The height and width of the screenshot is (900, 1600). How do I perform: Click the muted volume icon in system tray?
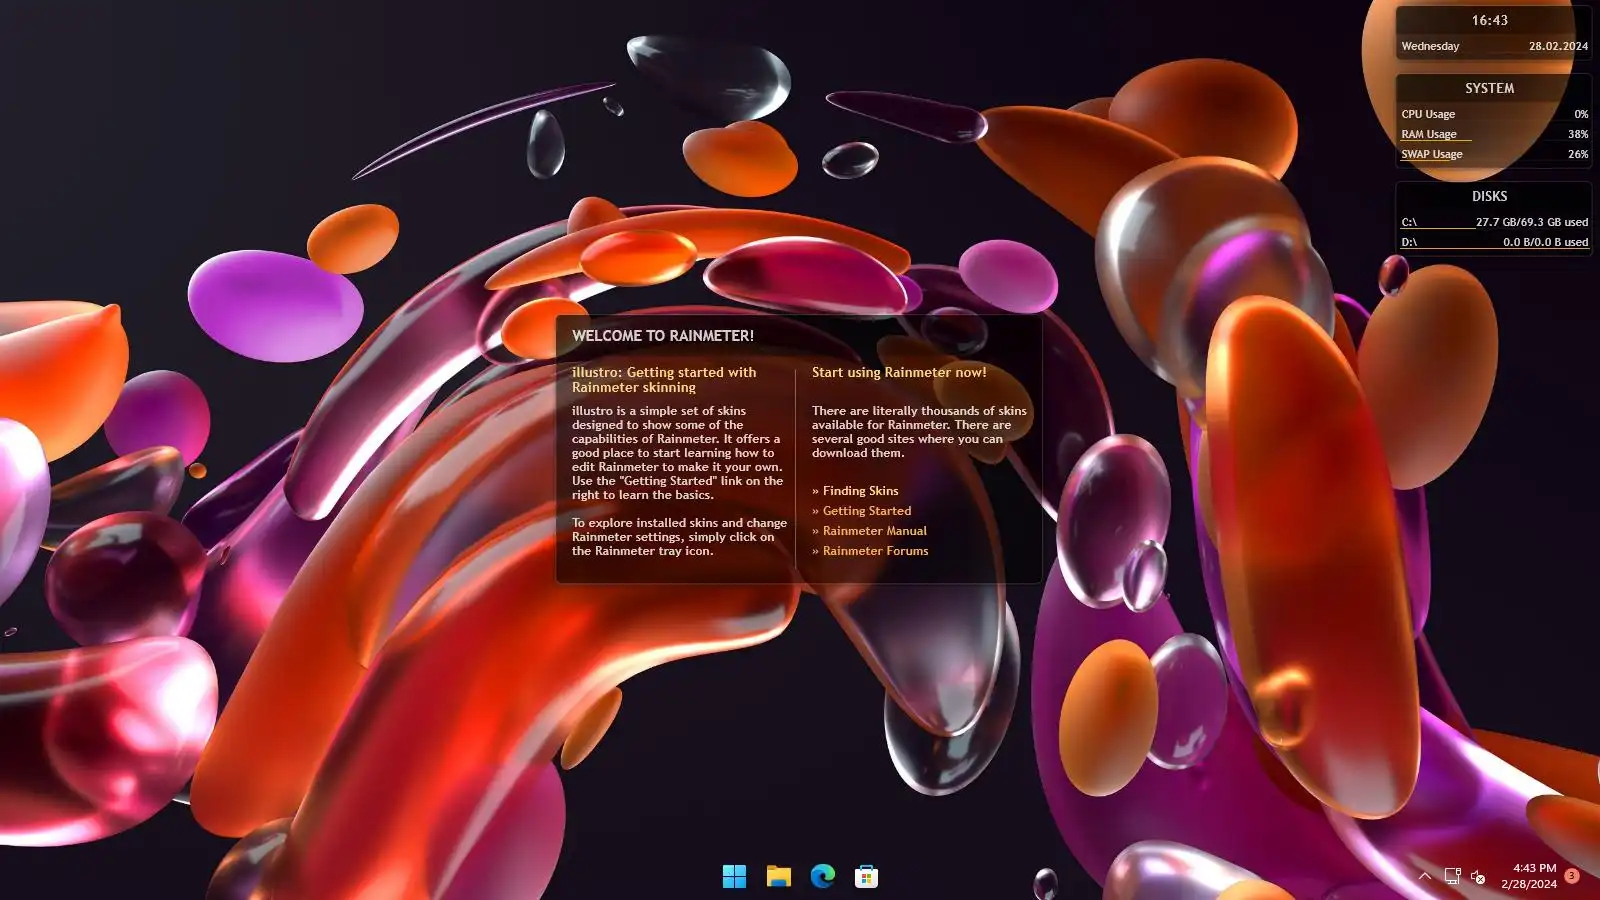point(1478,877)
